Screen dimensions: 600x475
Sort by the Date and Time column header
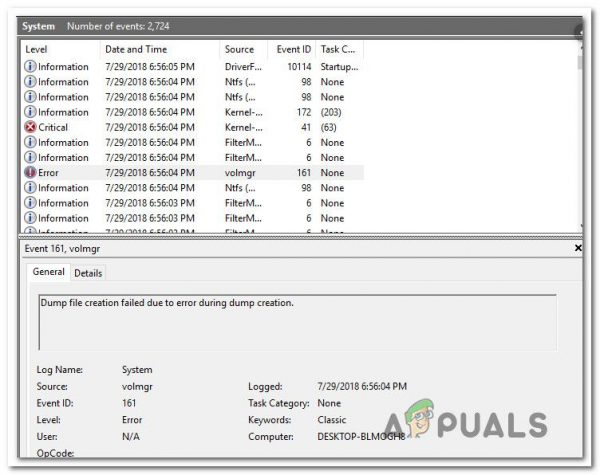click(x=136, y=49)
